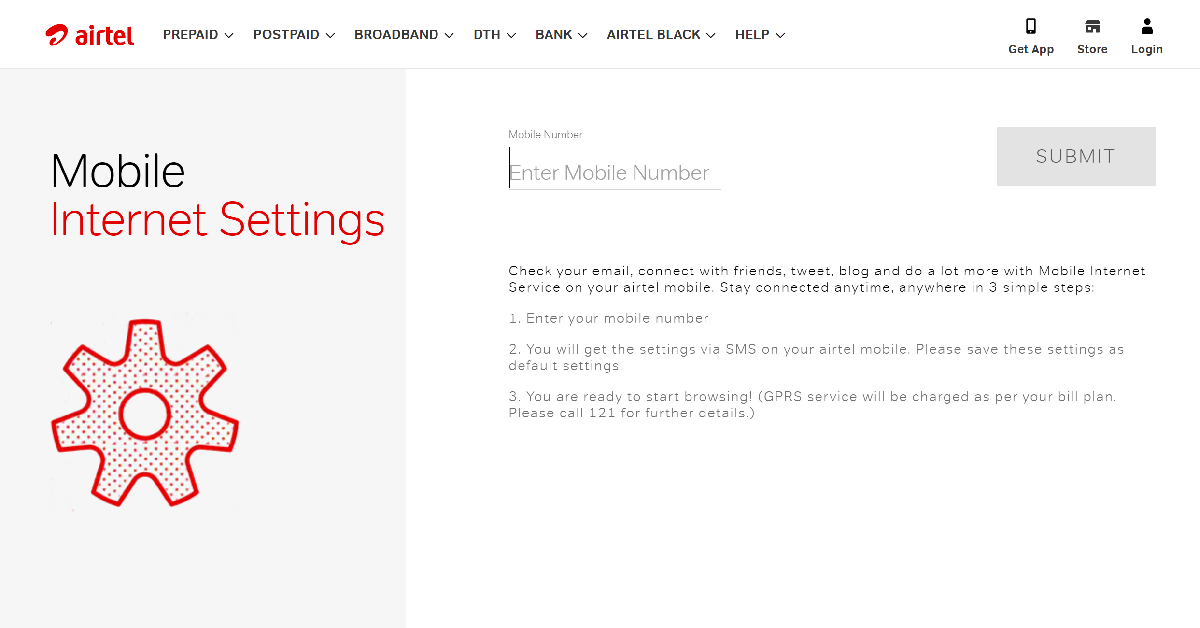The width and height of the screenshot is (1200, 628).
Task: Click the Get App phone icon
Action: [x=1031, y=26]
